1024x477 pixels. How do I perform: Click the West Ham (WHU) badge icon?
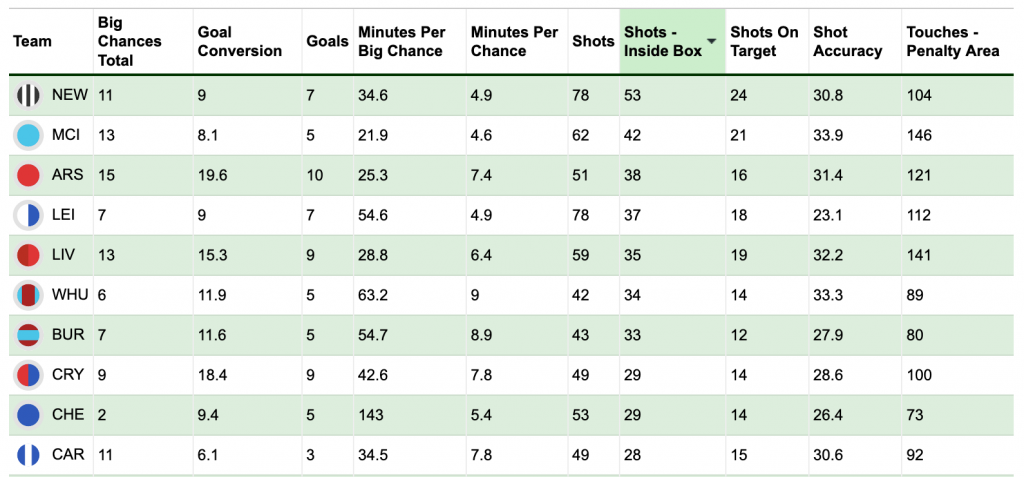click(29, 295)
